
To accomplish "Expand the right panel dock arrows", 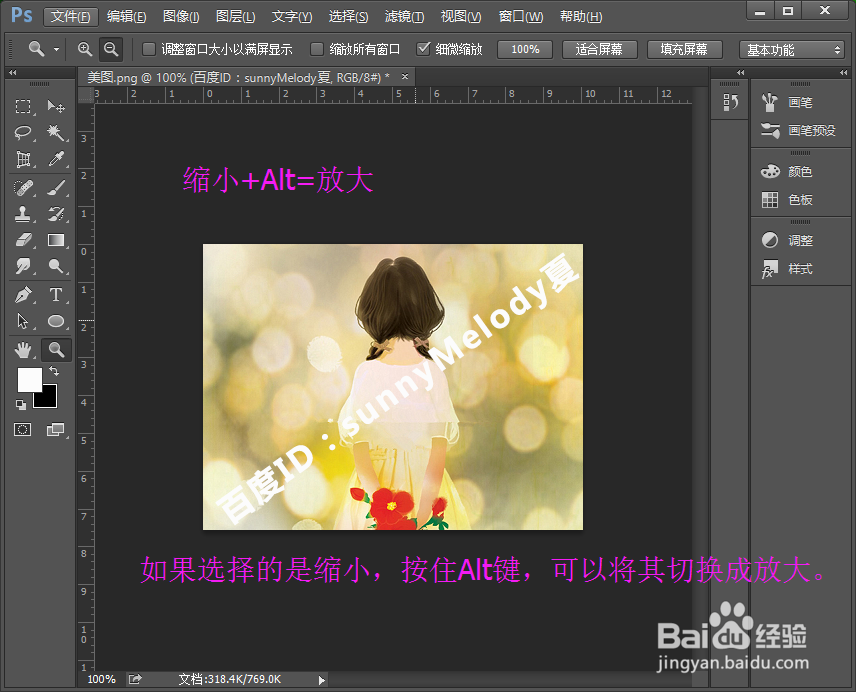I will (843, 73).
